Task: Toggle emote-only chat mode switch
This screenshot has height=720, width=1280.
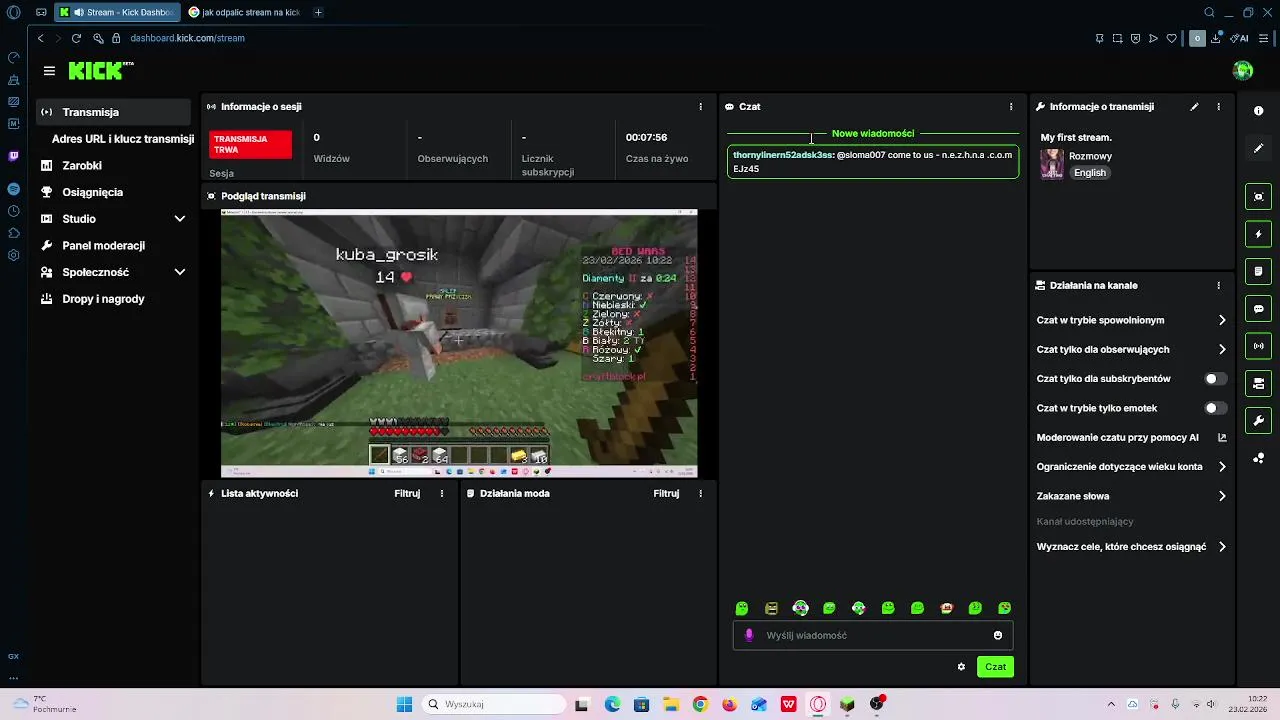Action: (1215, 408)
